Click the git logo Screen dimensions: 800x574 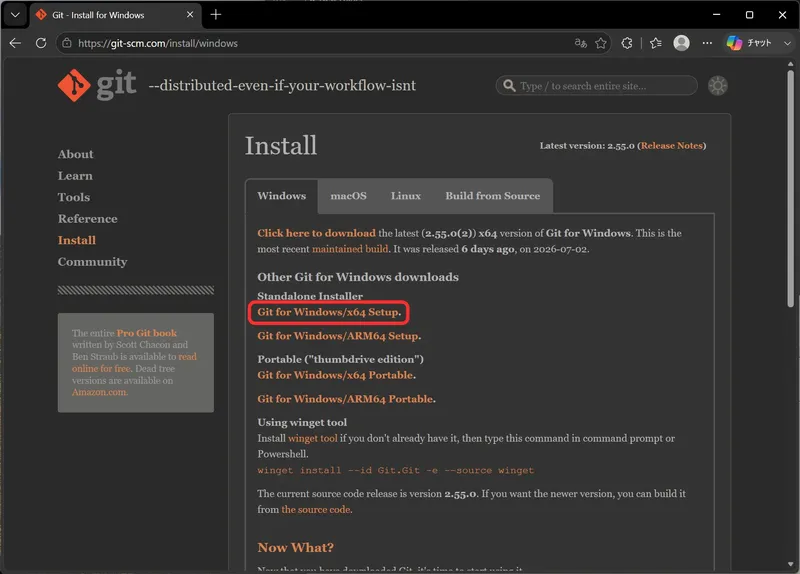point(96,85)
